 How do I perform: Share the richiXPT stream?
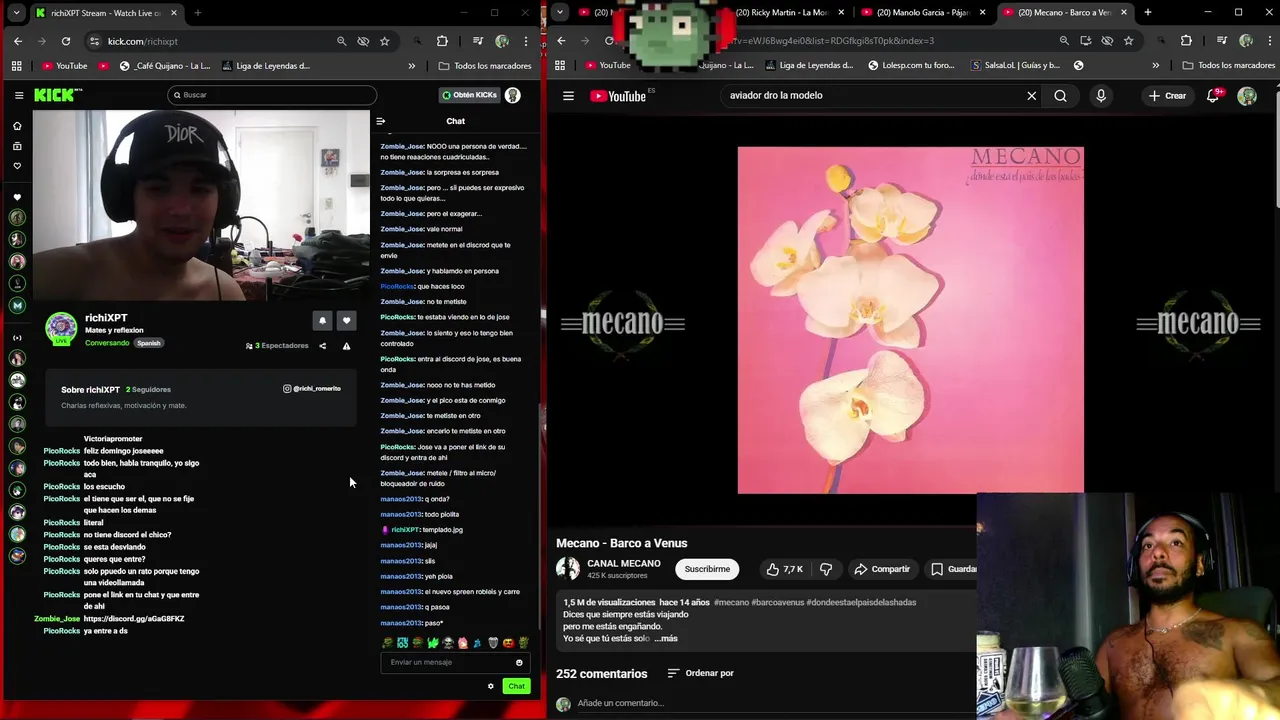click(x=322, y=346)
